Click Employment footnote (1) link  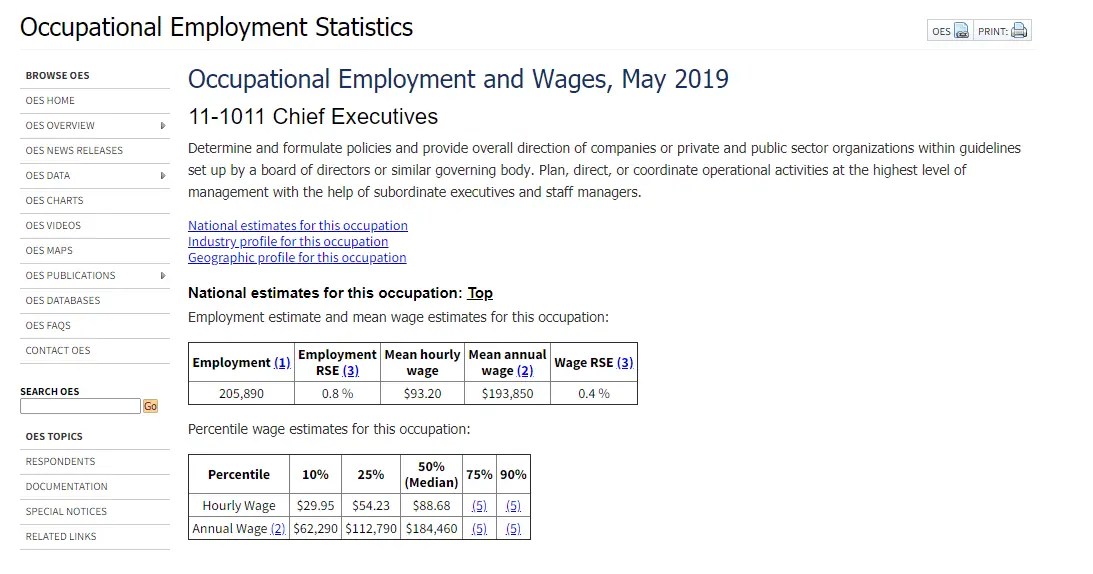point(282,363)
